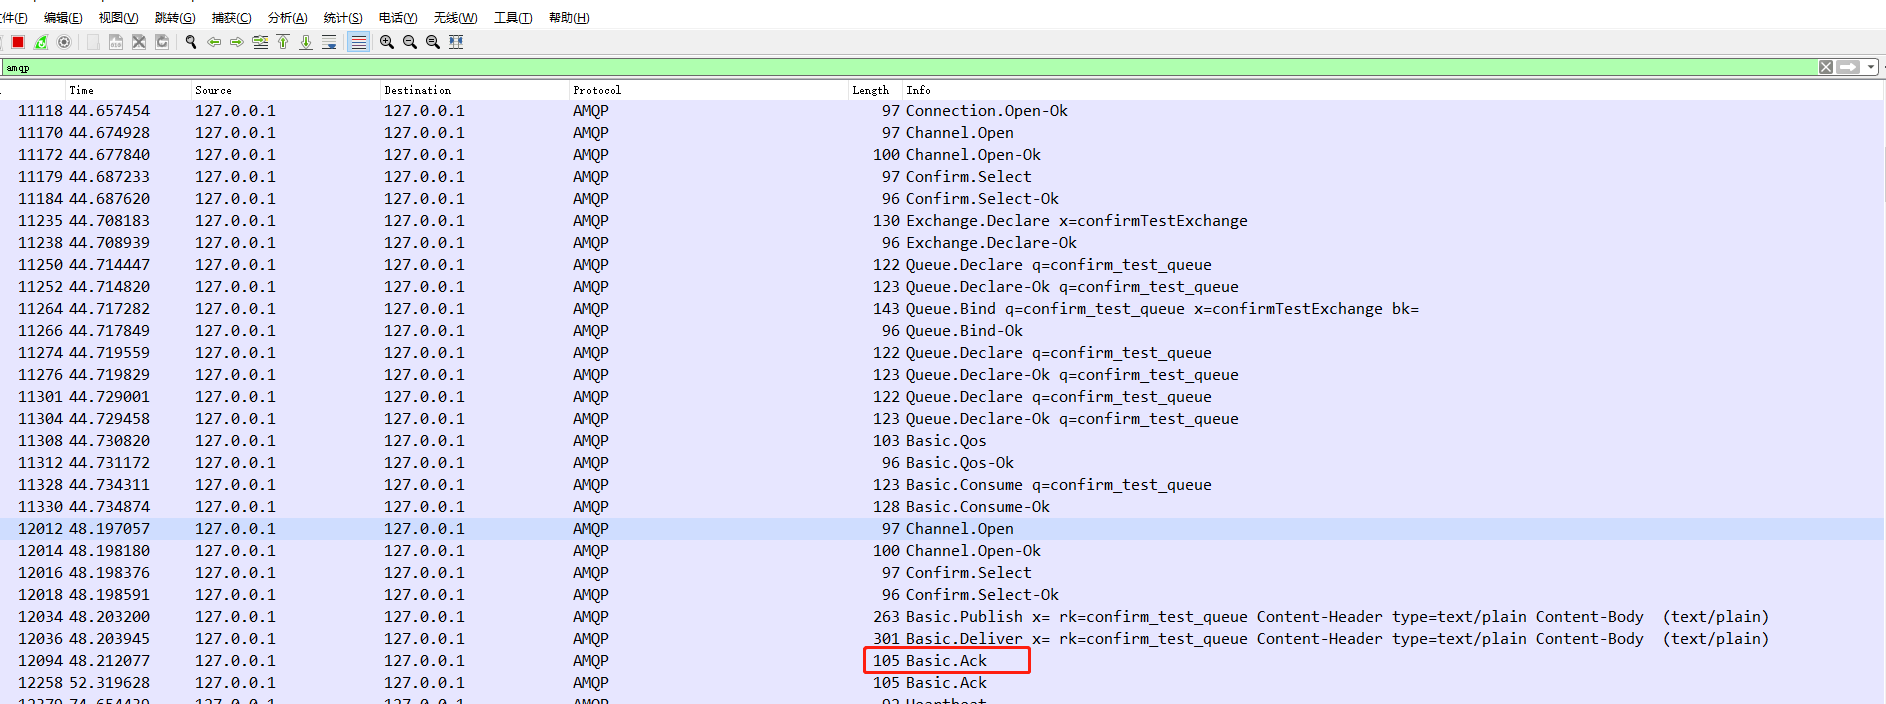Select packet 11304 Queue.Declare-Ok row
This screenshot has height=704, width=1886.
pyautogui.click(x=942, y=419)
